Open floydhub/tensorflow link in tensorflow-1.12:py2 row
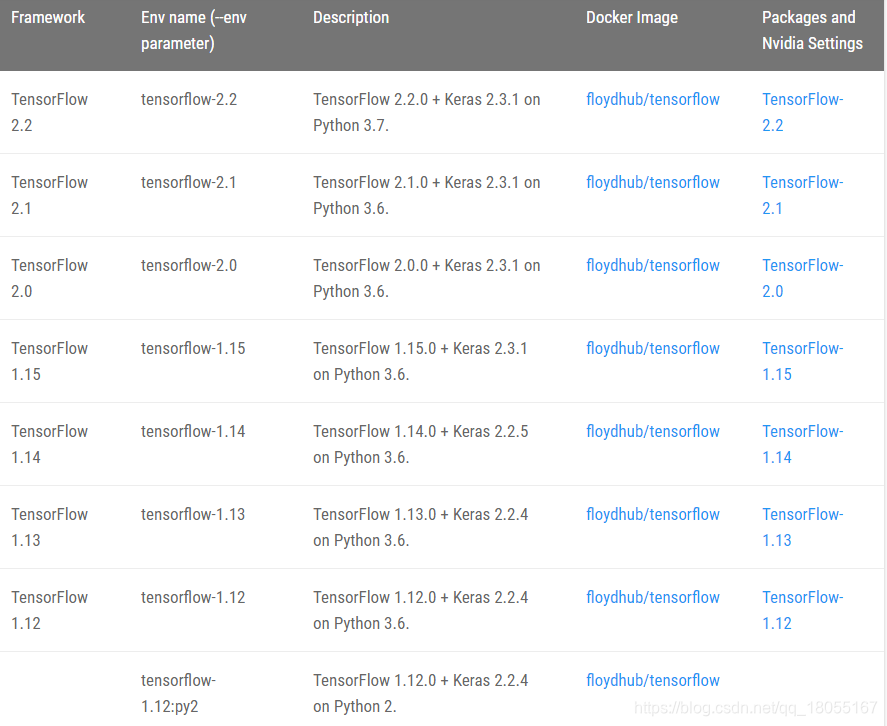Screen dimensions: 887x726 coord(653,681)
